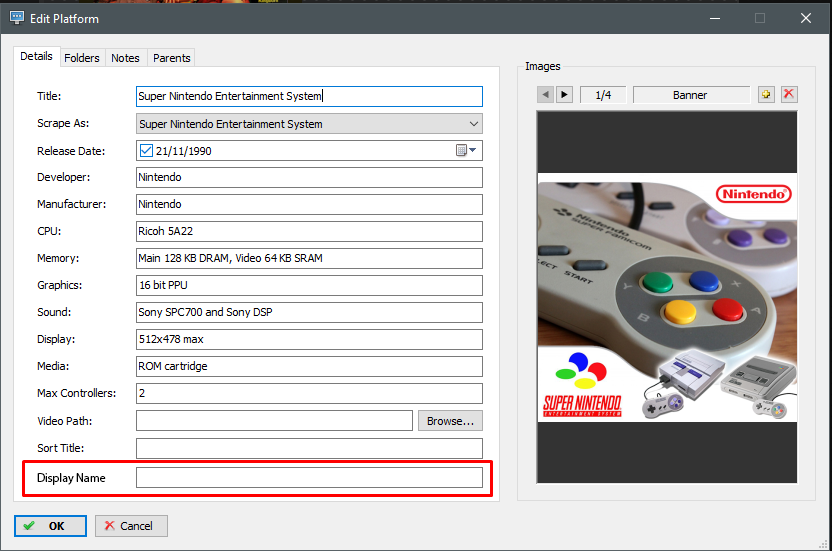
Task: Click the Cancel button
Action: (x=131, y=526)
